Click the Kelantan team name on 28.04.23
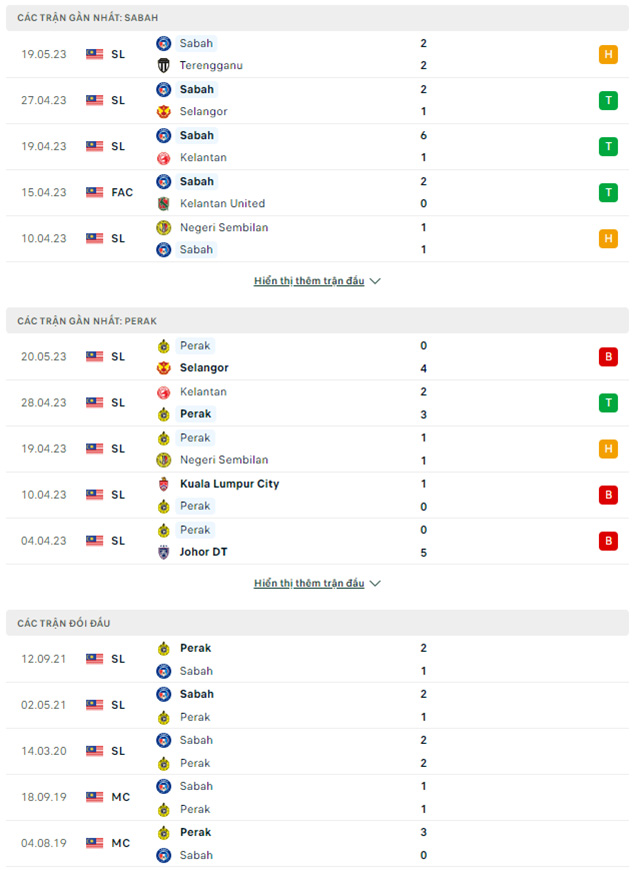 203,392
